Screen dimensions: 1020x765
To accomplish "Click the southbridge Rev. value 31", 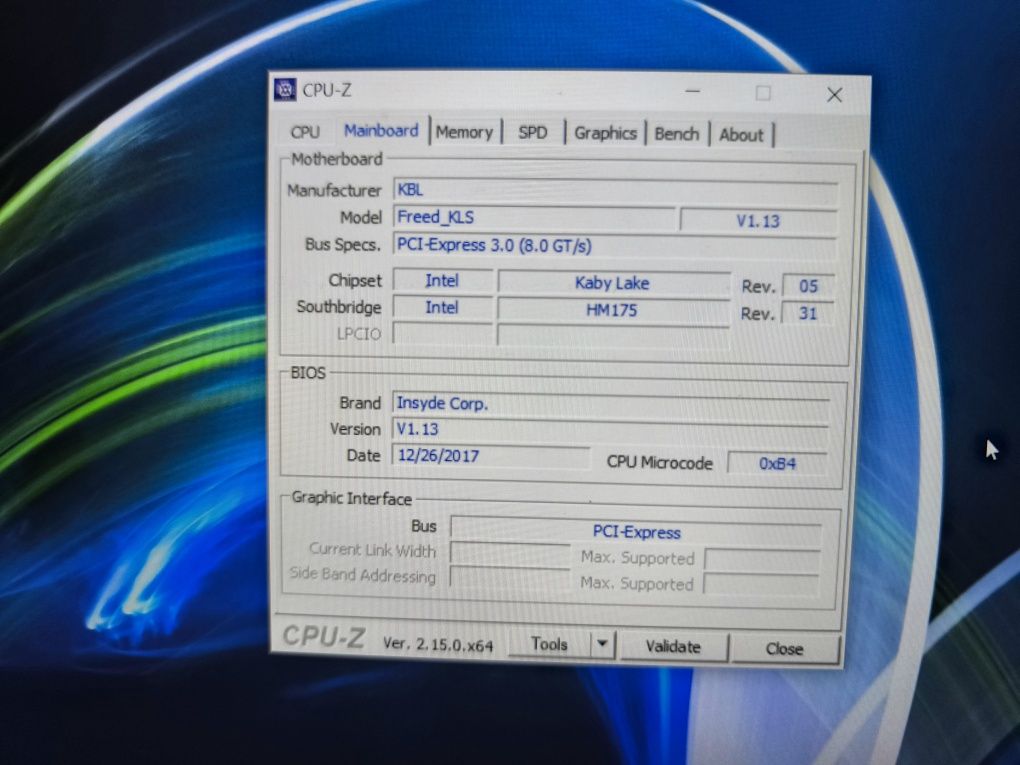I will [x=807, y=314].
